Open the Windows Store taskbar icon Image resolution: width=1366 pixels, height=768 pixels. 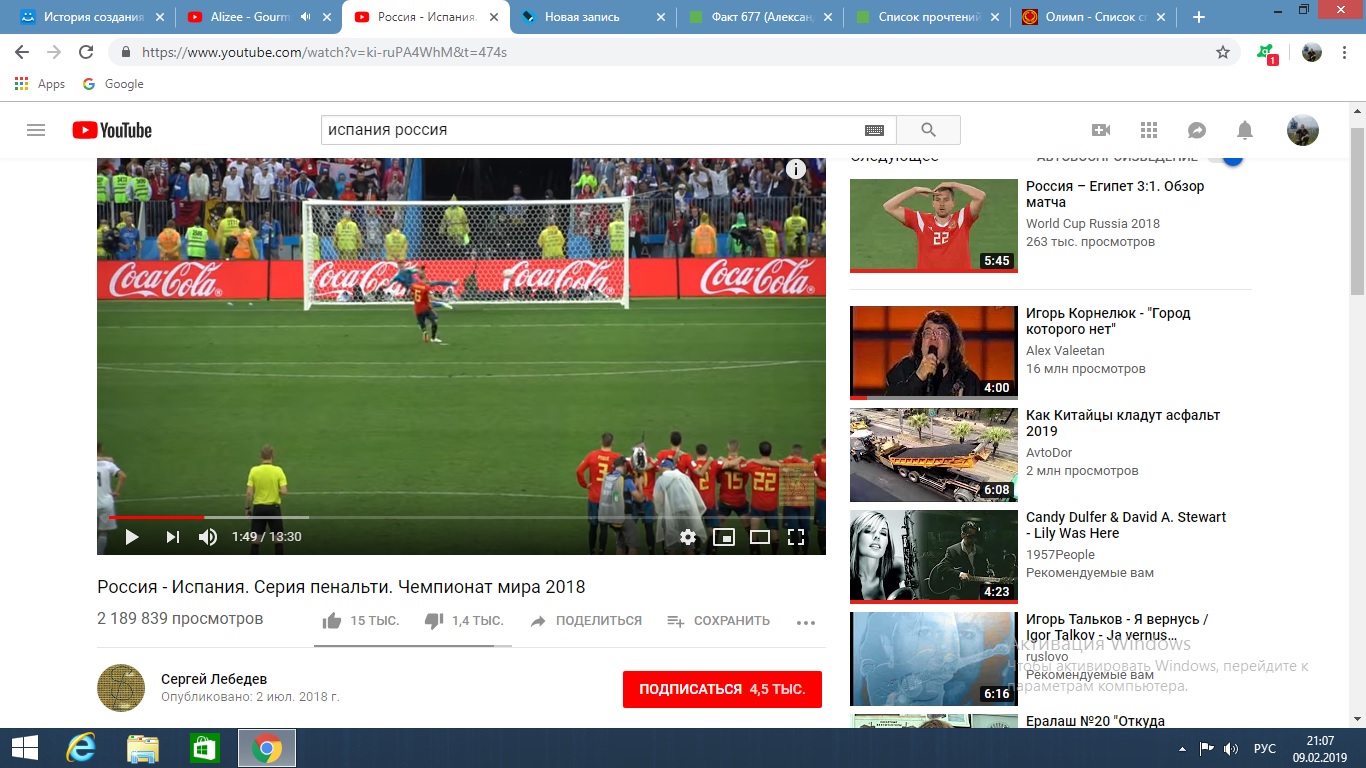point(205,748)
